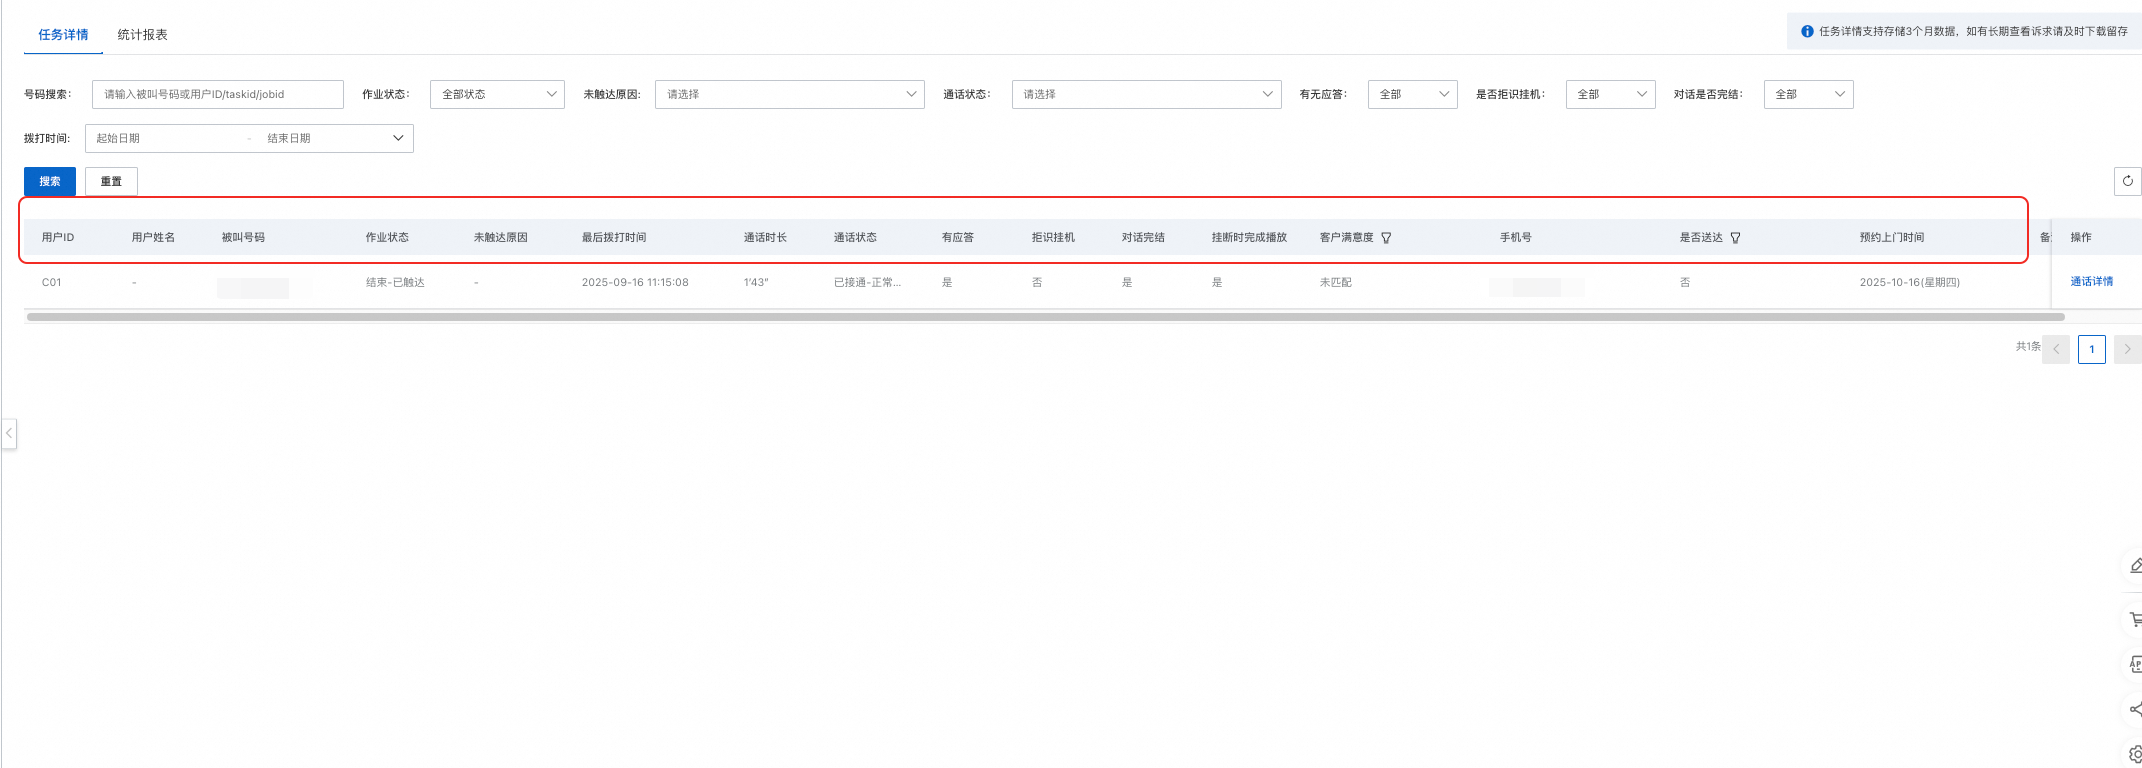
Task: Click the table horizontal scrollbar
Action: (x=1045, y=317)
